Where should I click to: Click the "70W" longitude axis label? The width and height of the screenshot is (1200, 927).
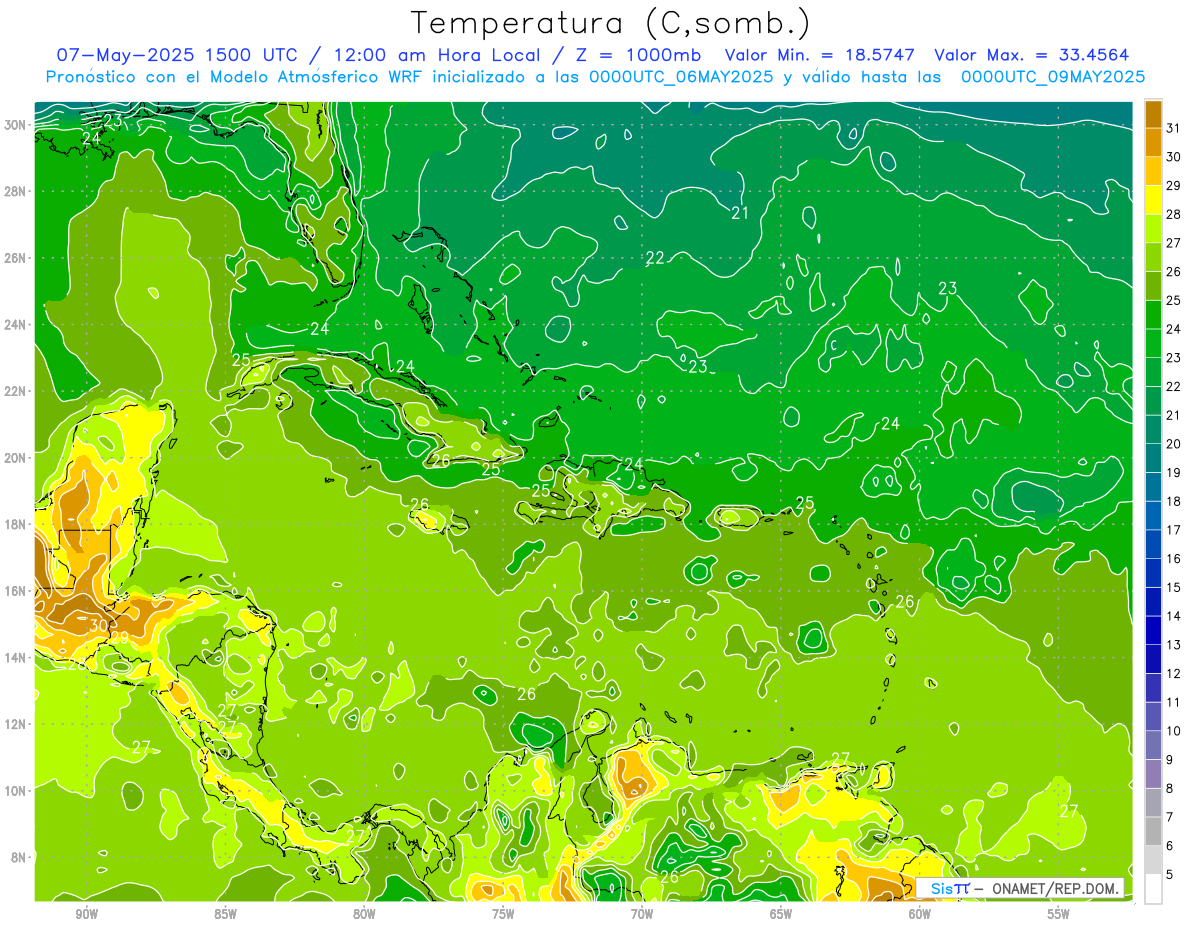click(642, 914)
